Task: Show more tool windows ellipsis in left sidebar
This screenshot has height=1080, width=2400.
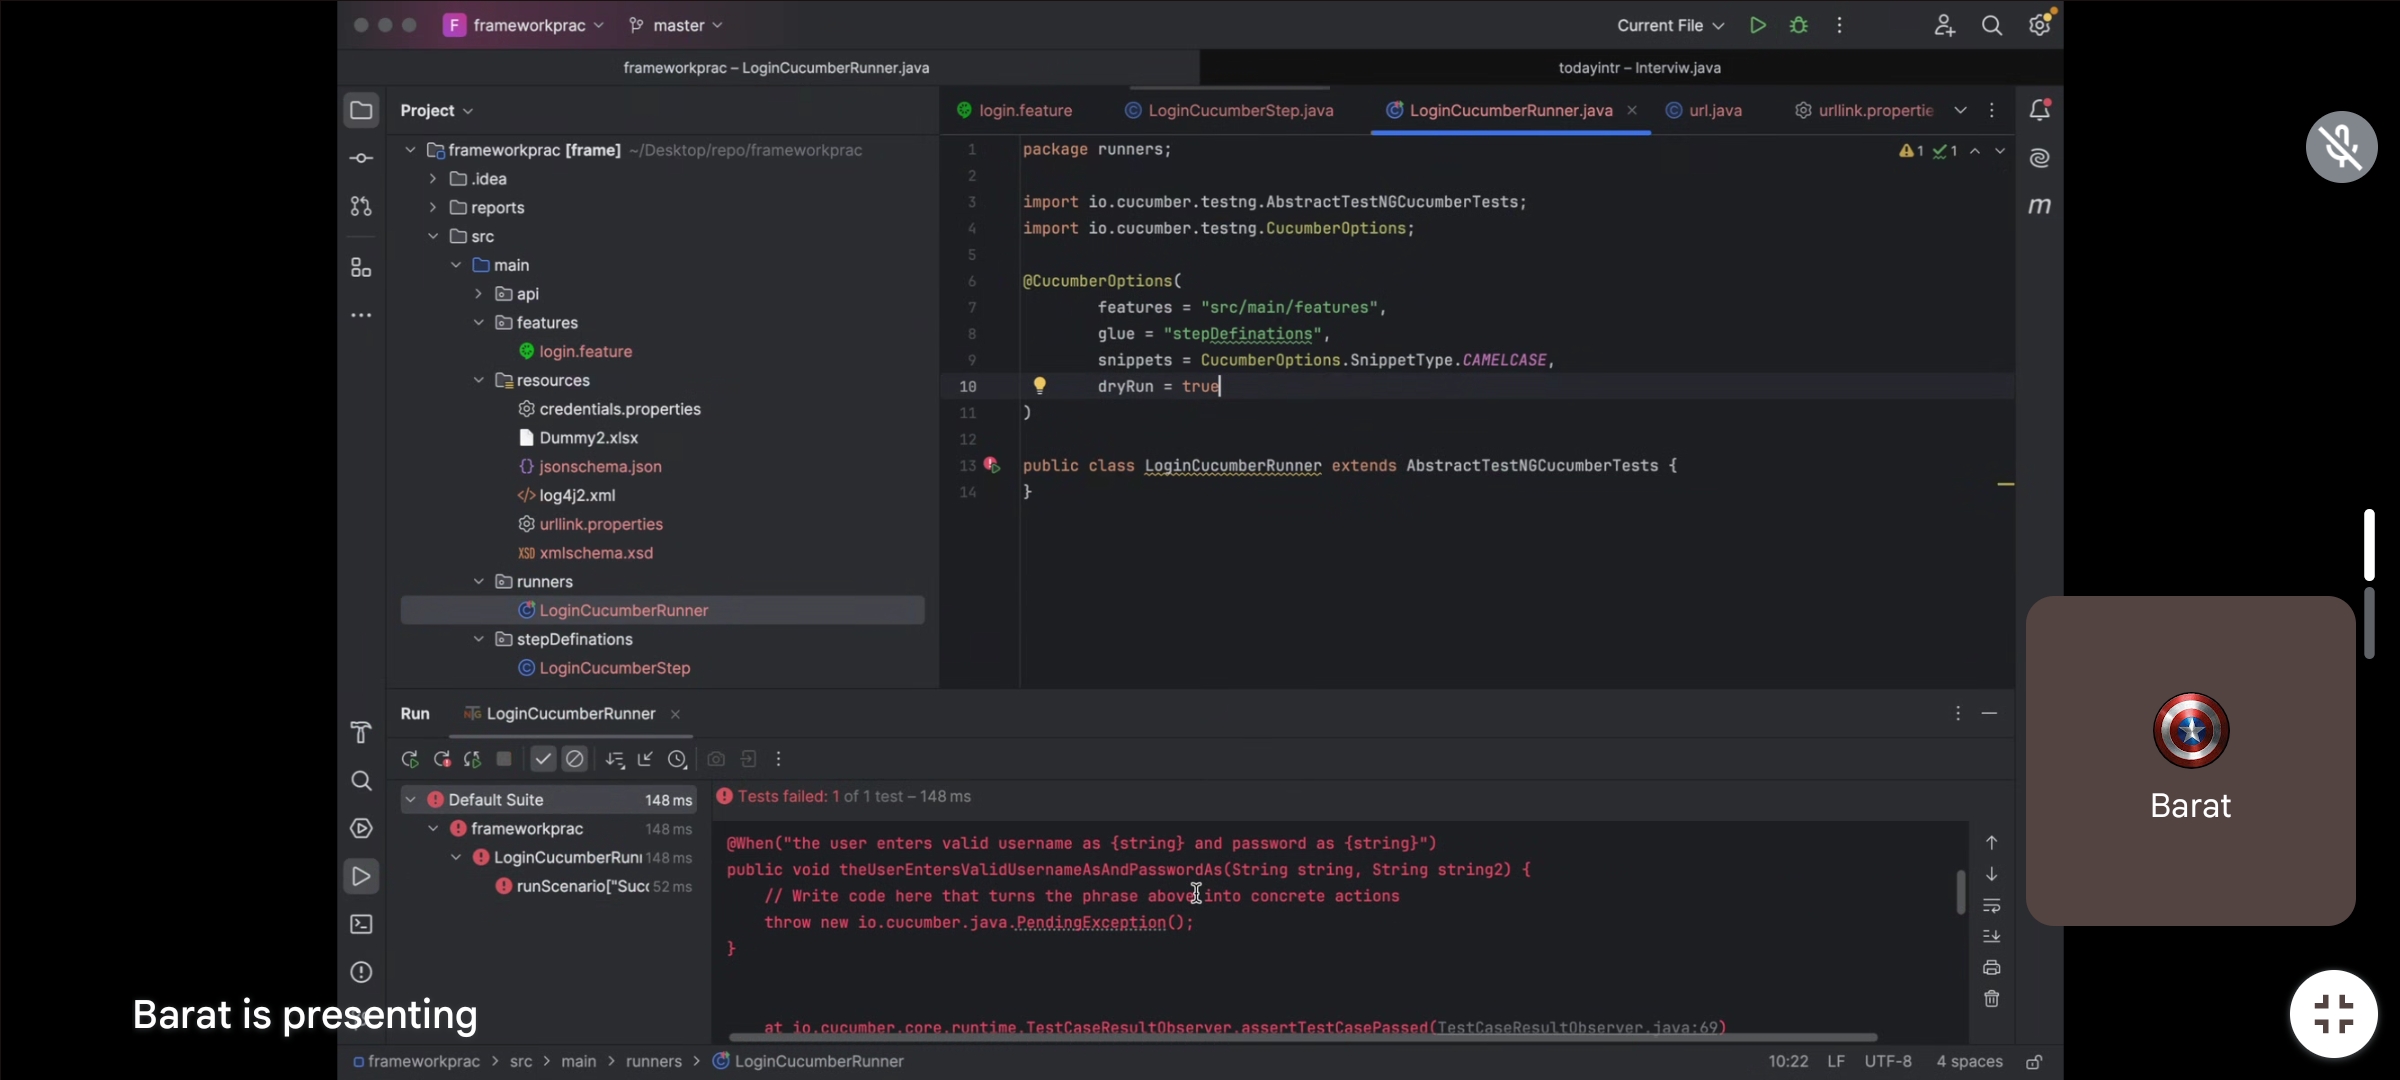Action: click(361, 315)
